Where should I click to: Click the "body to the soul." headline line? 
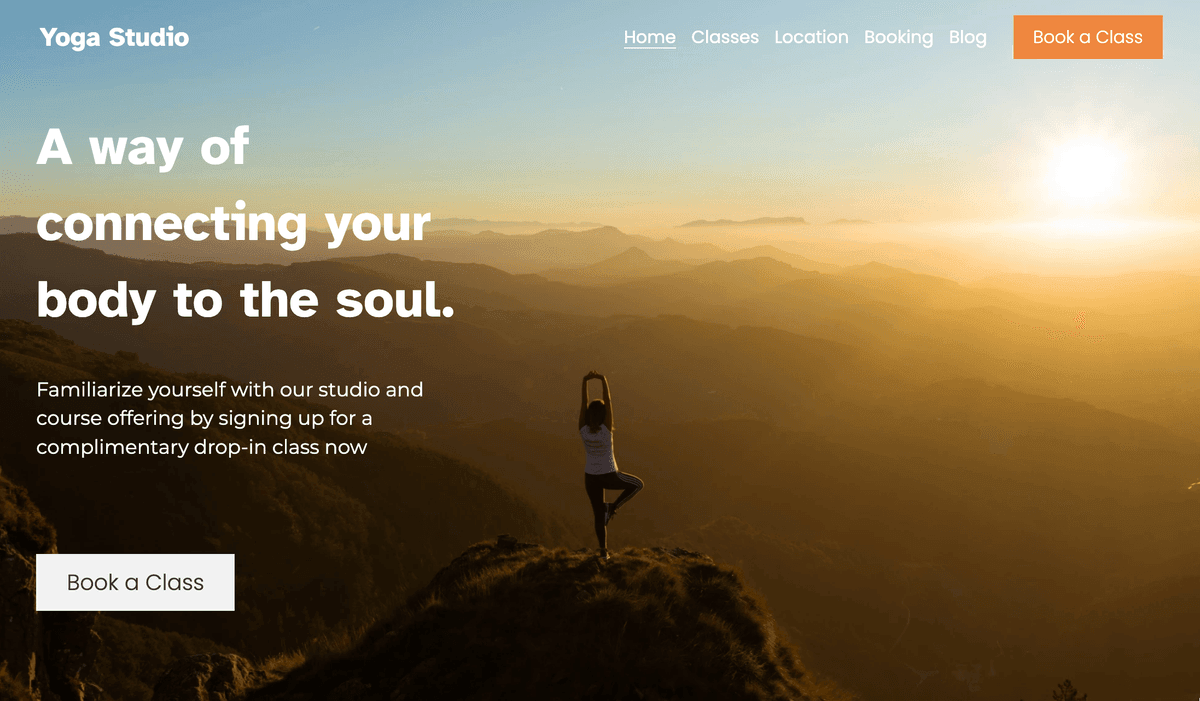point(245,300)
